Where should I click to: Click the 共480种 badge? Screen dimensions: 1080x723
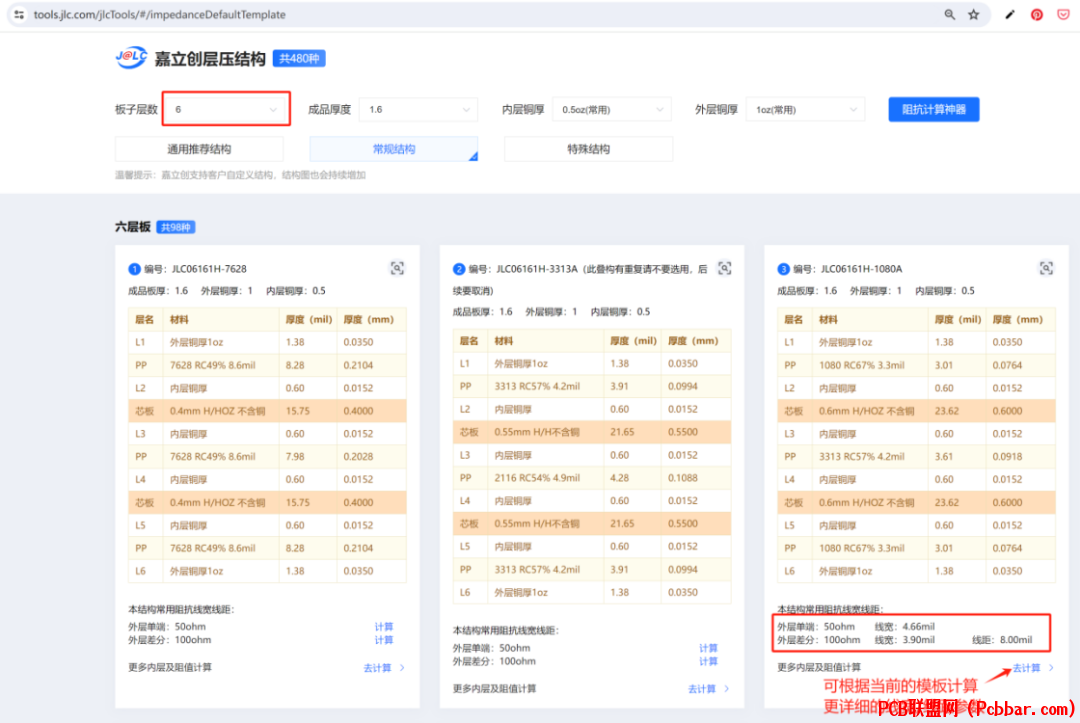pos(299,59)
